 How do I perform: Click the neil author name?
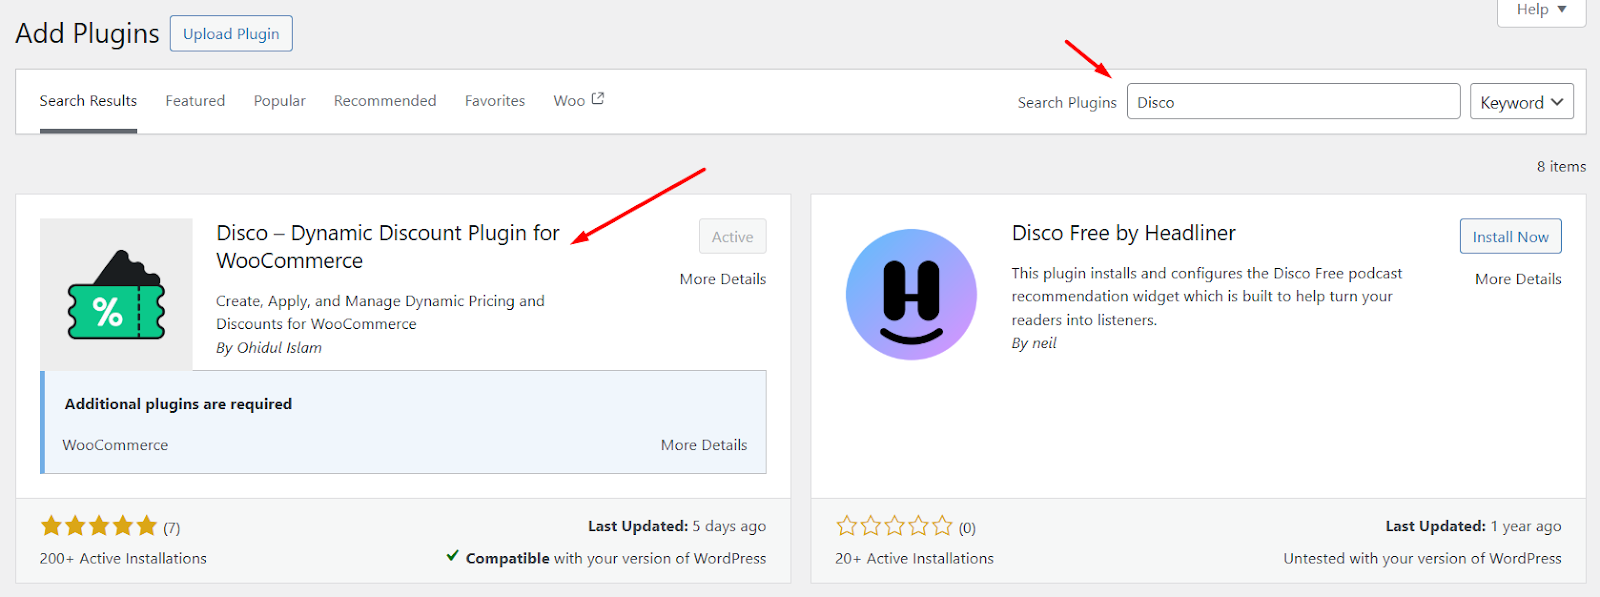[1044, 343]
